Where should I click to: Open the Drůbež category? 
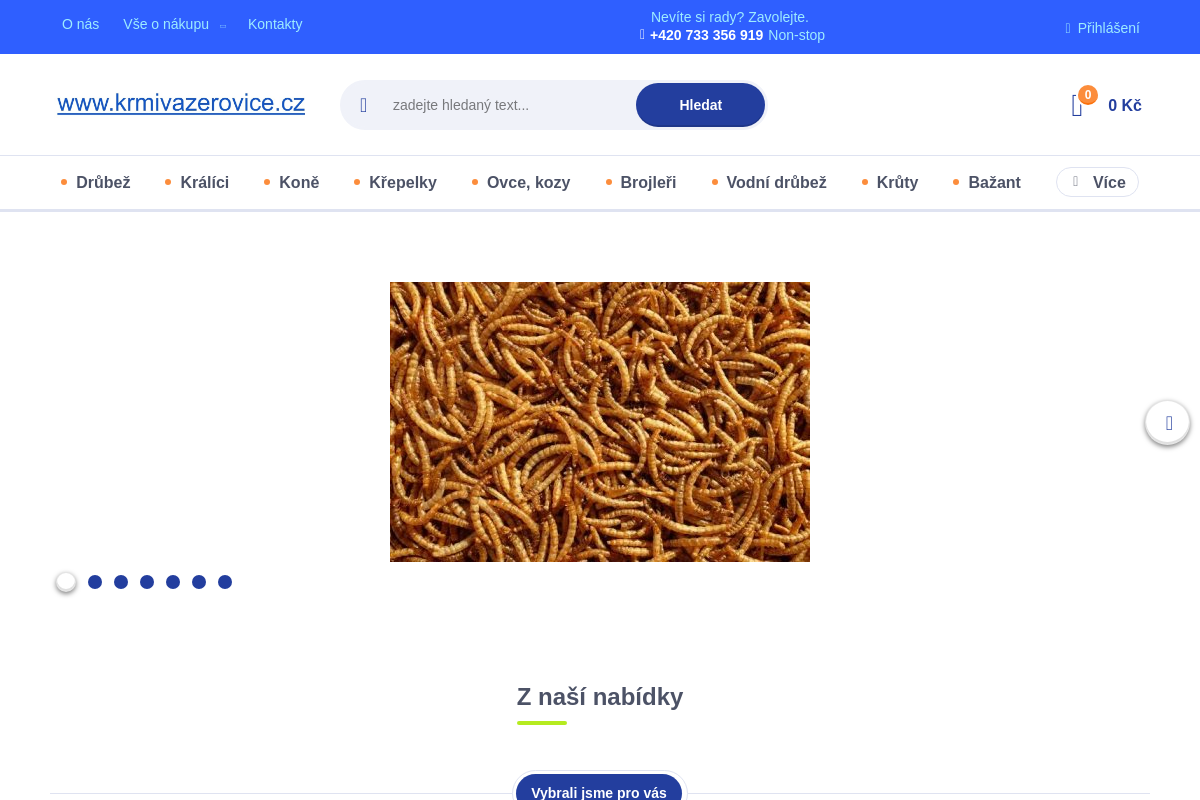tap(103, 182)
